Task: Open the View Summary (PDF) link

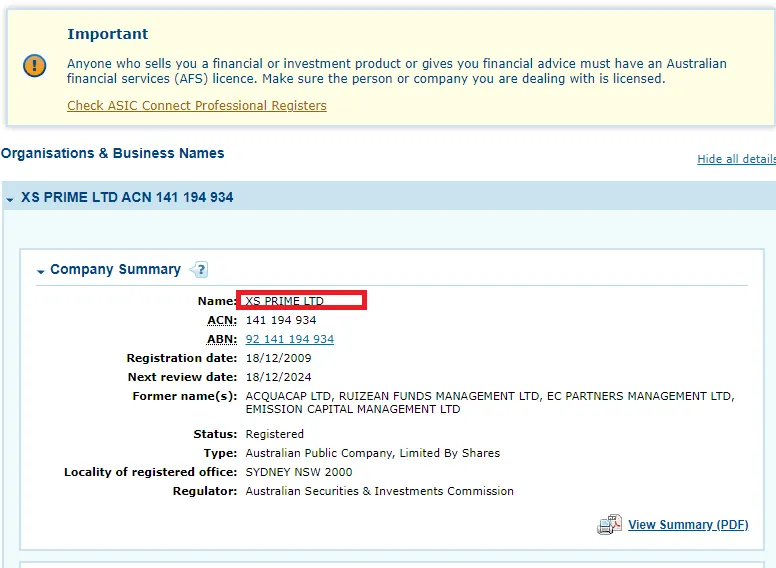Action: (x=687, y=525)
